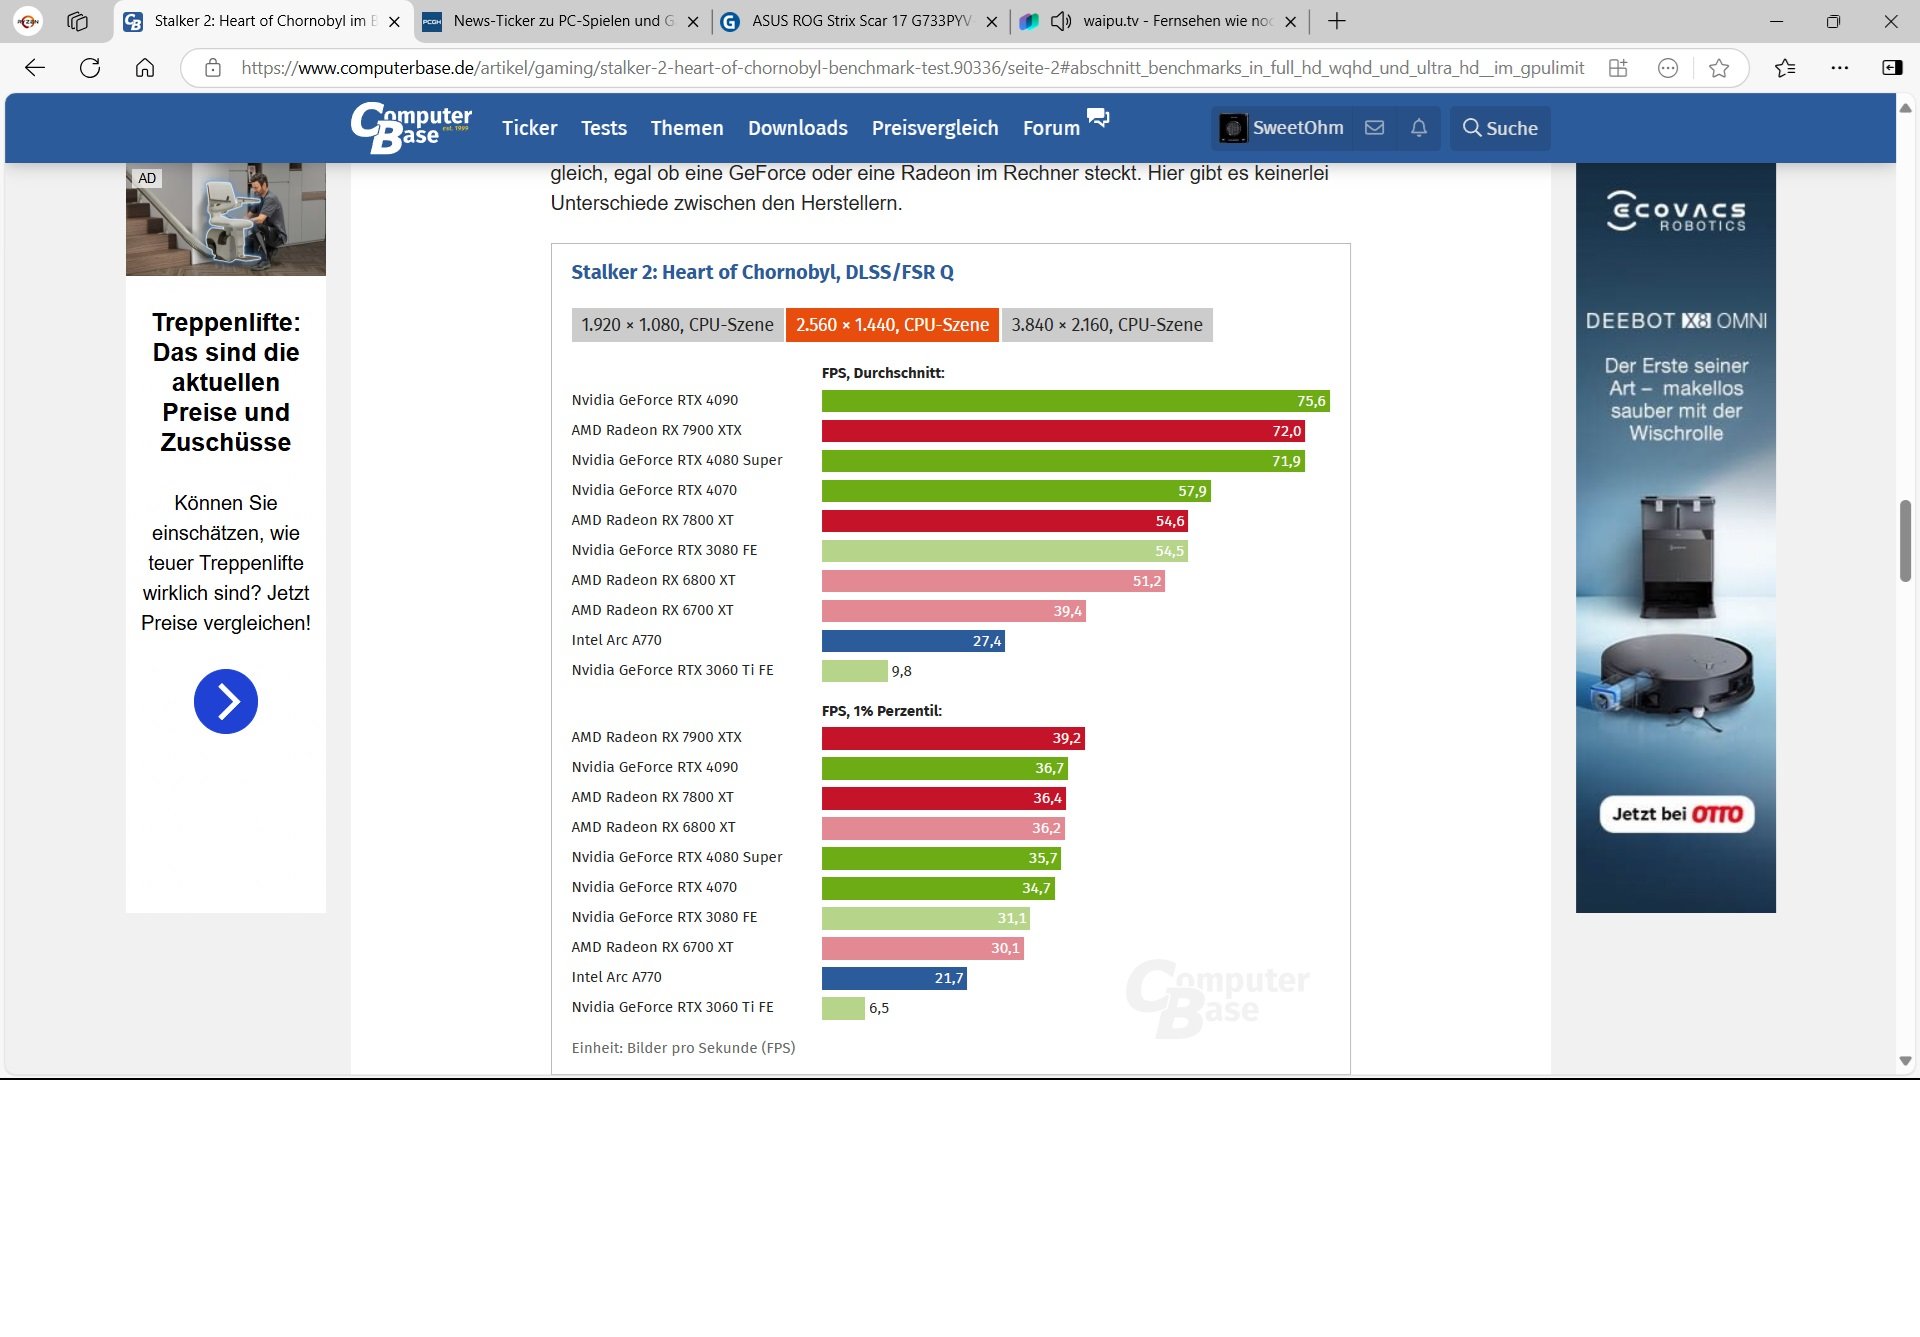Select 3.840 × 2.160 CPU-Szene resolution
This screenshot has height=1337, width=1920.
tap(1106, 325)
